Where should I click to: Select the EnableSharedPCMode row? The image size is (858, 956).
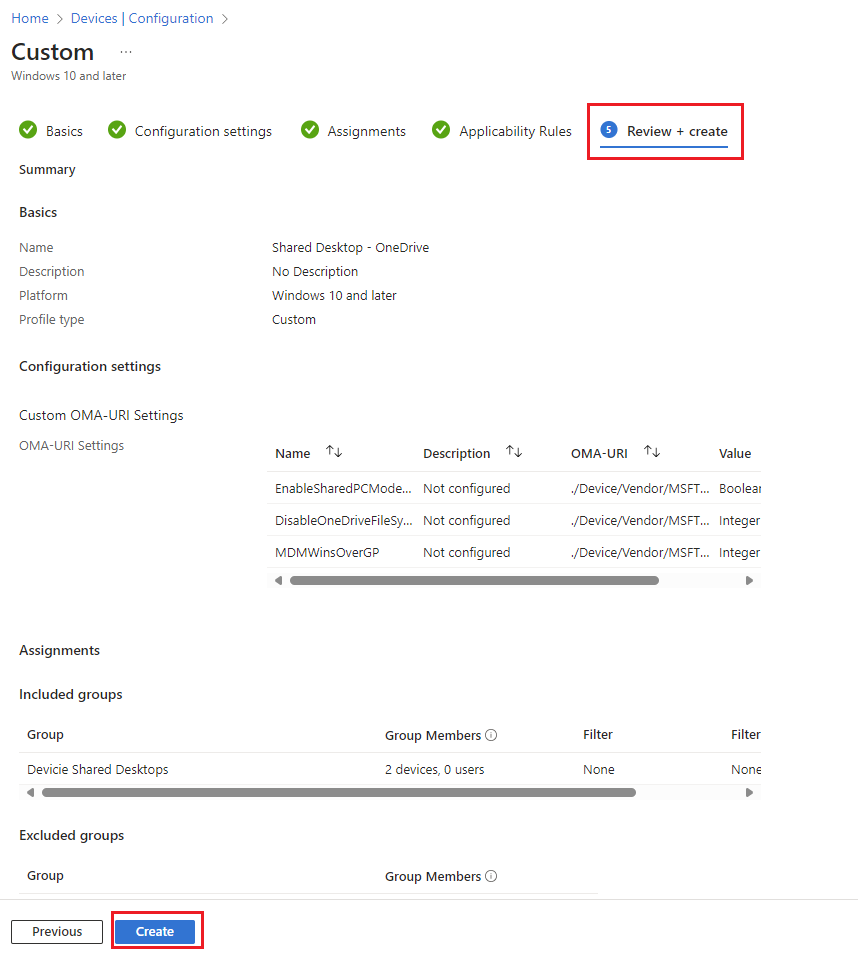(x=343, y=489)
